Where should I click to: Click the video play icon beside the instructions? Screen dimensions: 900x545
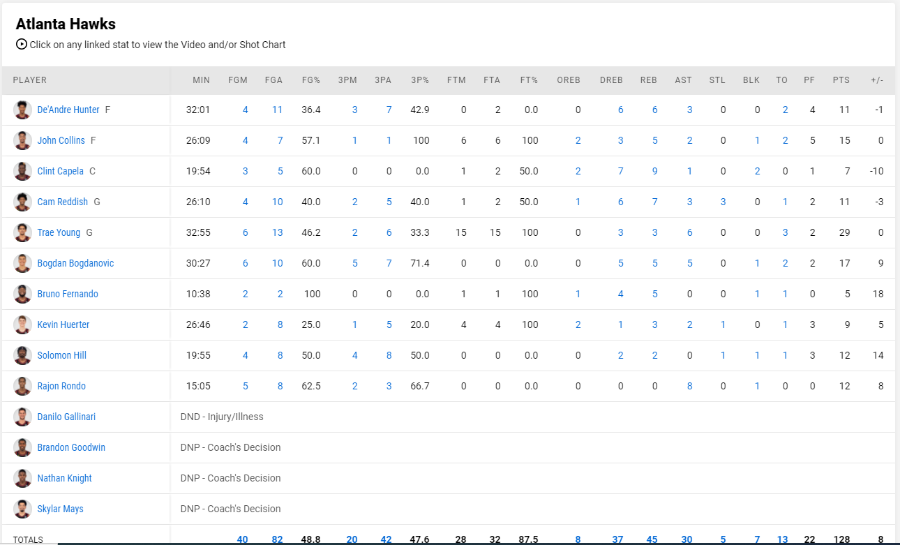click(21, 44)
